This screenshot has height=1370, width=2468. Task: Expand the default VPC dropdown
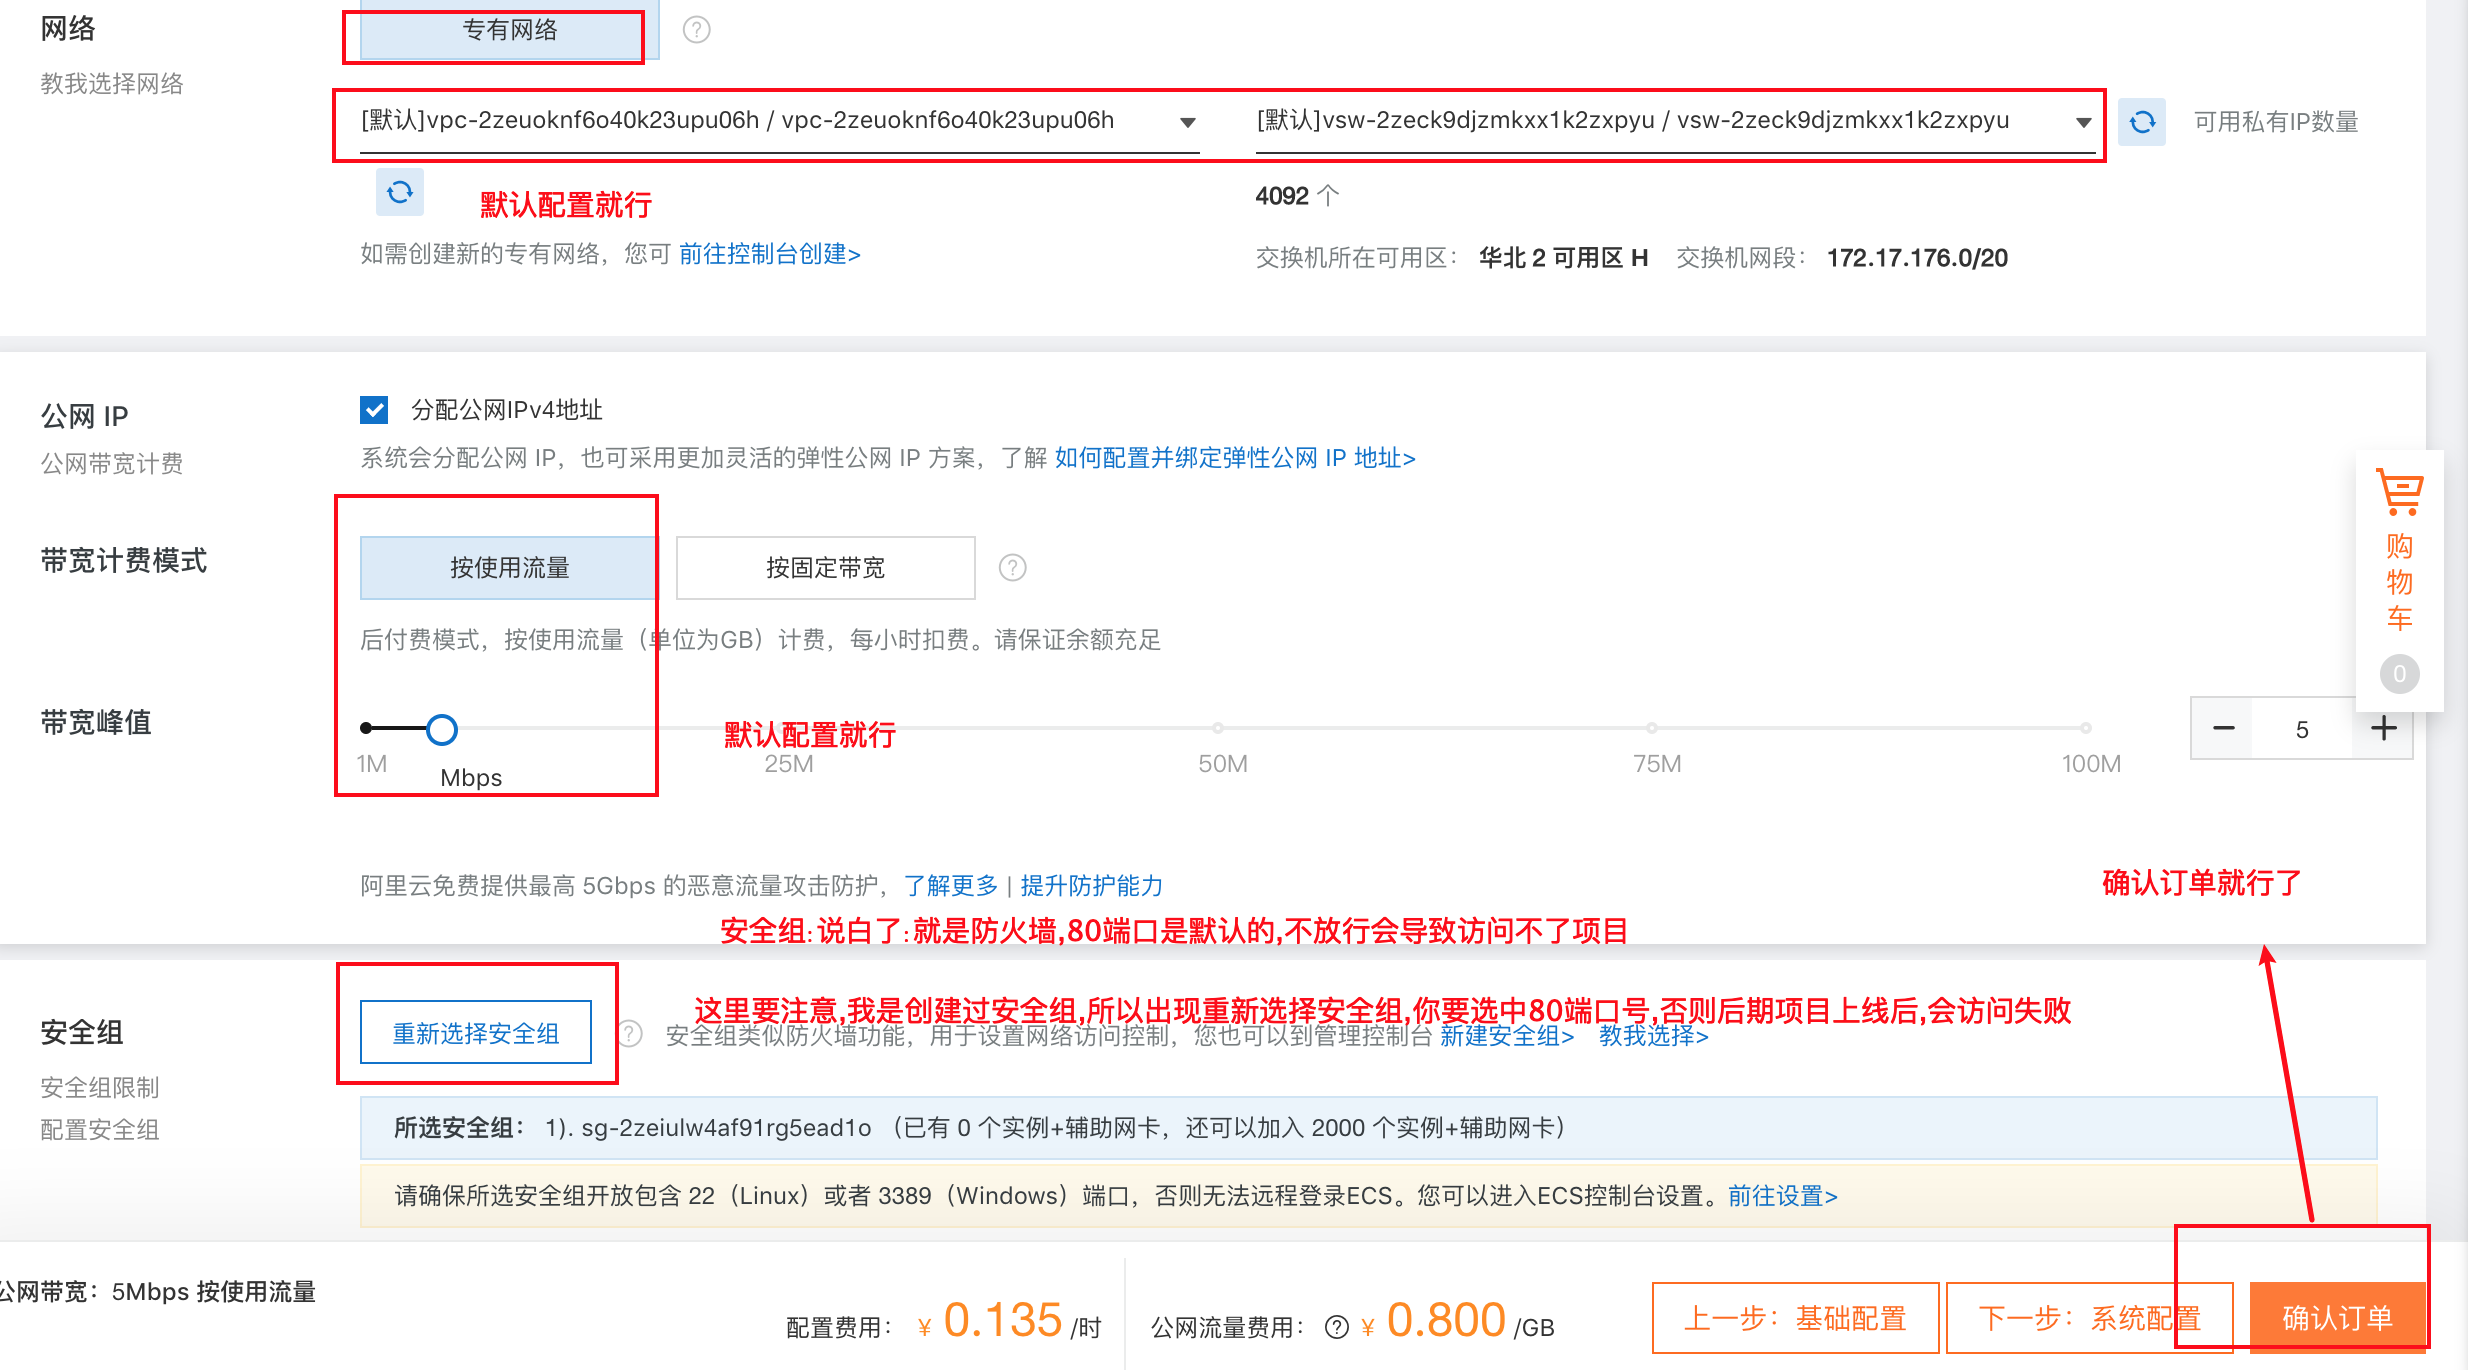778,122
